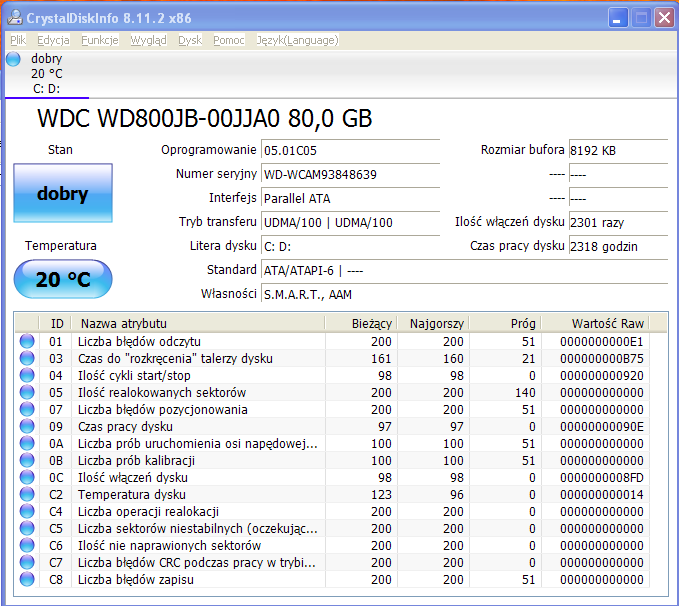The height and width of the screenshot is (606, 679).
Task: Click the firmware field 05.01C05
Action: pos(350,151)
